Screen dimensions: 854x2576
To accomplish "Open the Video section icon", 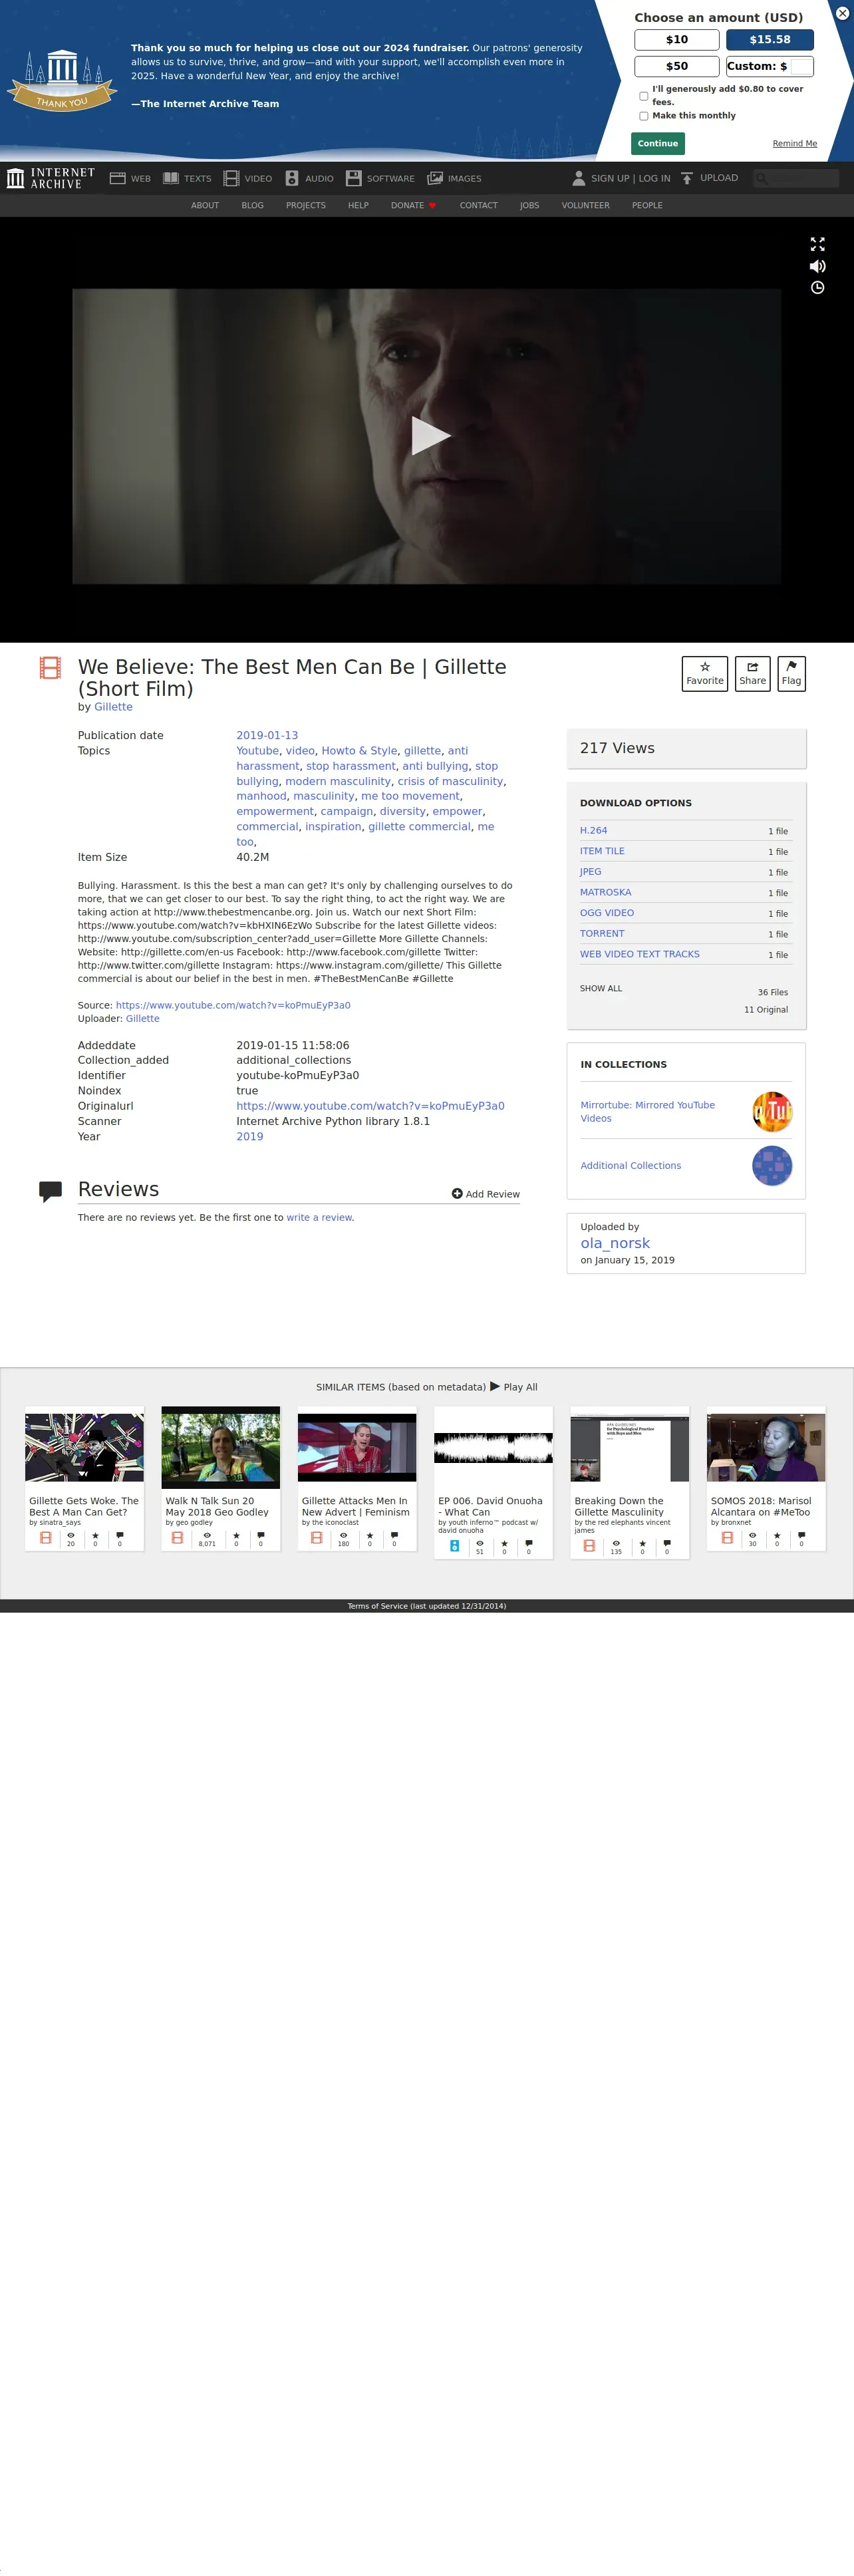I will [231, 178].
